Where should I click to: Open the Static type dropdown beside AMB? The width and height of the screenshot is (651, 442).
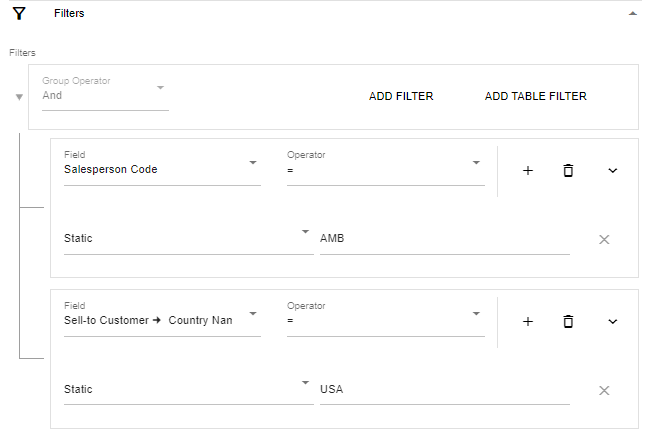point(188,239)
